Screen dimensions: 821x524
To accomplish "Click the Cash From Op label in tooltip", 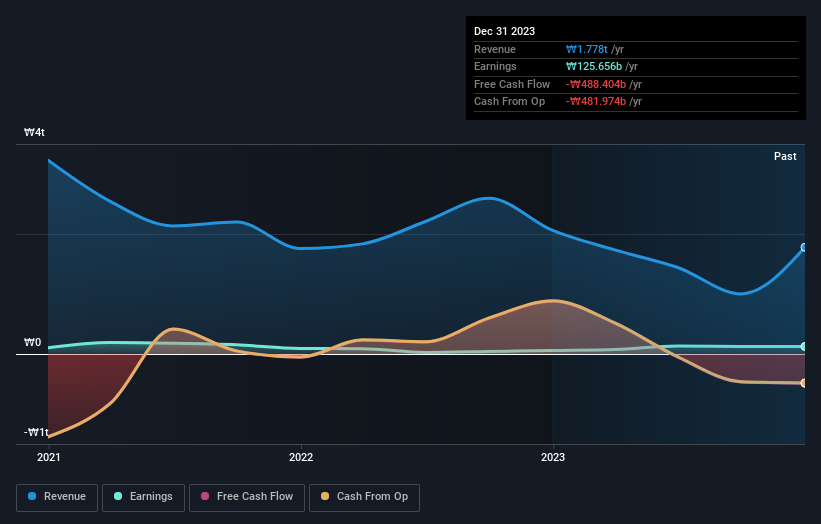I will pos(509,102).
